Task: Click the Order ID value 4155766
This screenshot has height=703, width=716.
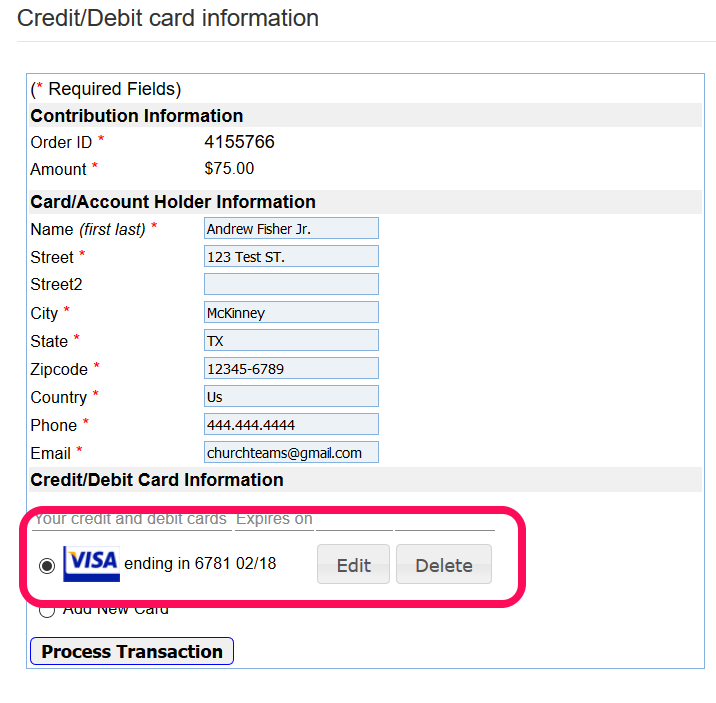Action: [239, 142]
